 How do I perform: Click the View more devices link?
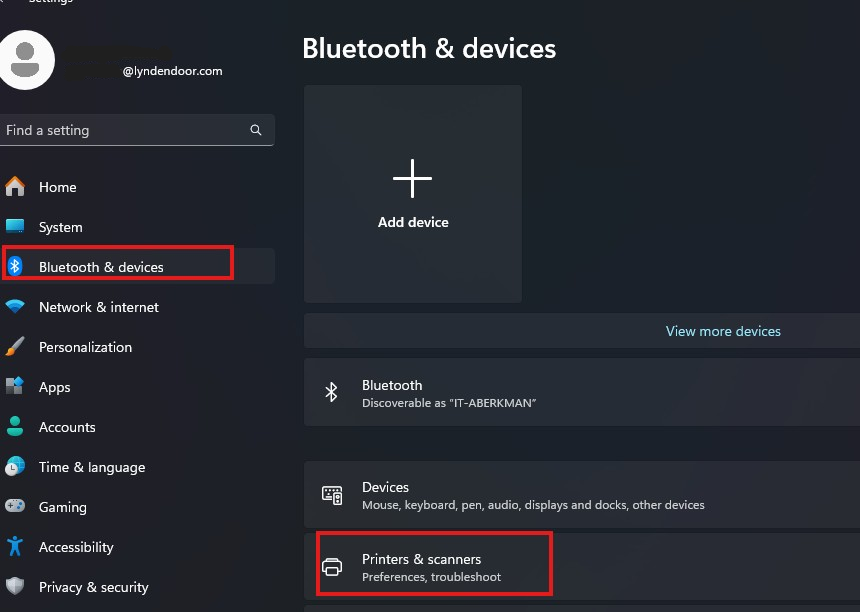(x=723, y=331)
